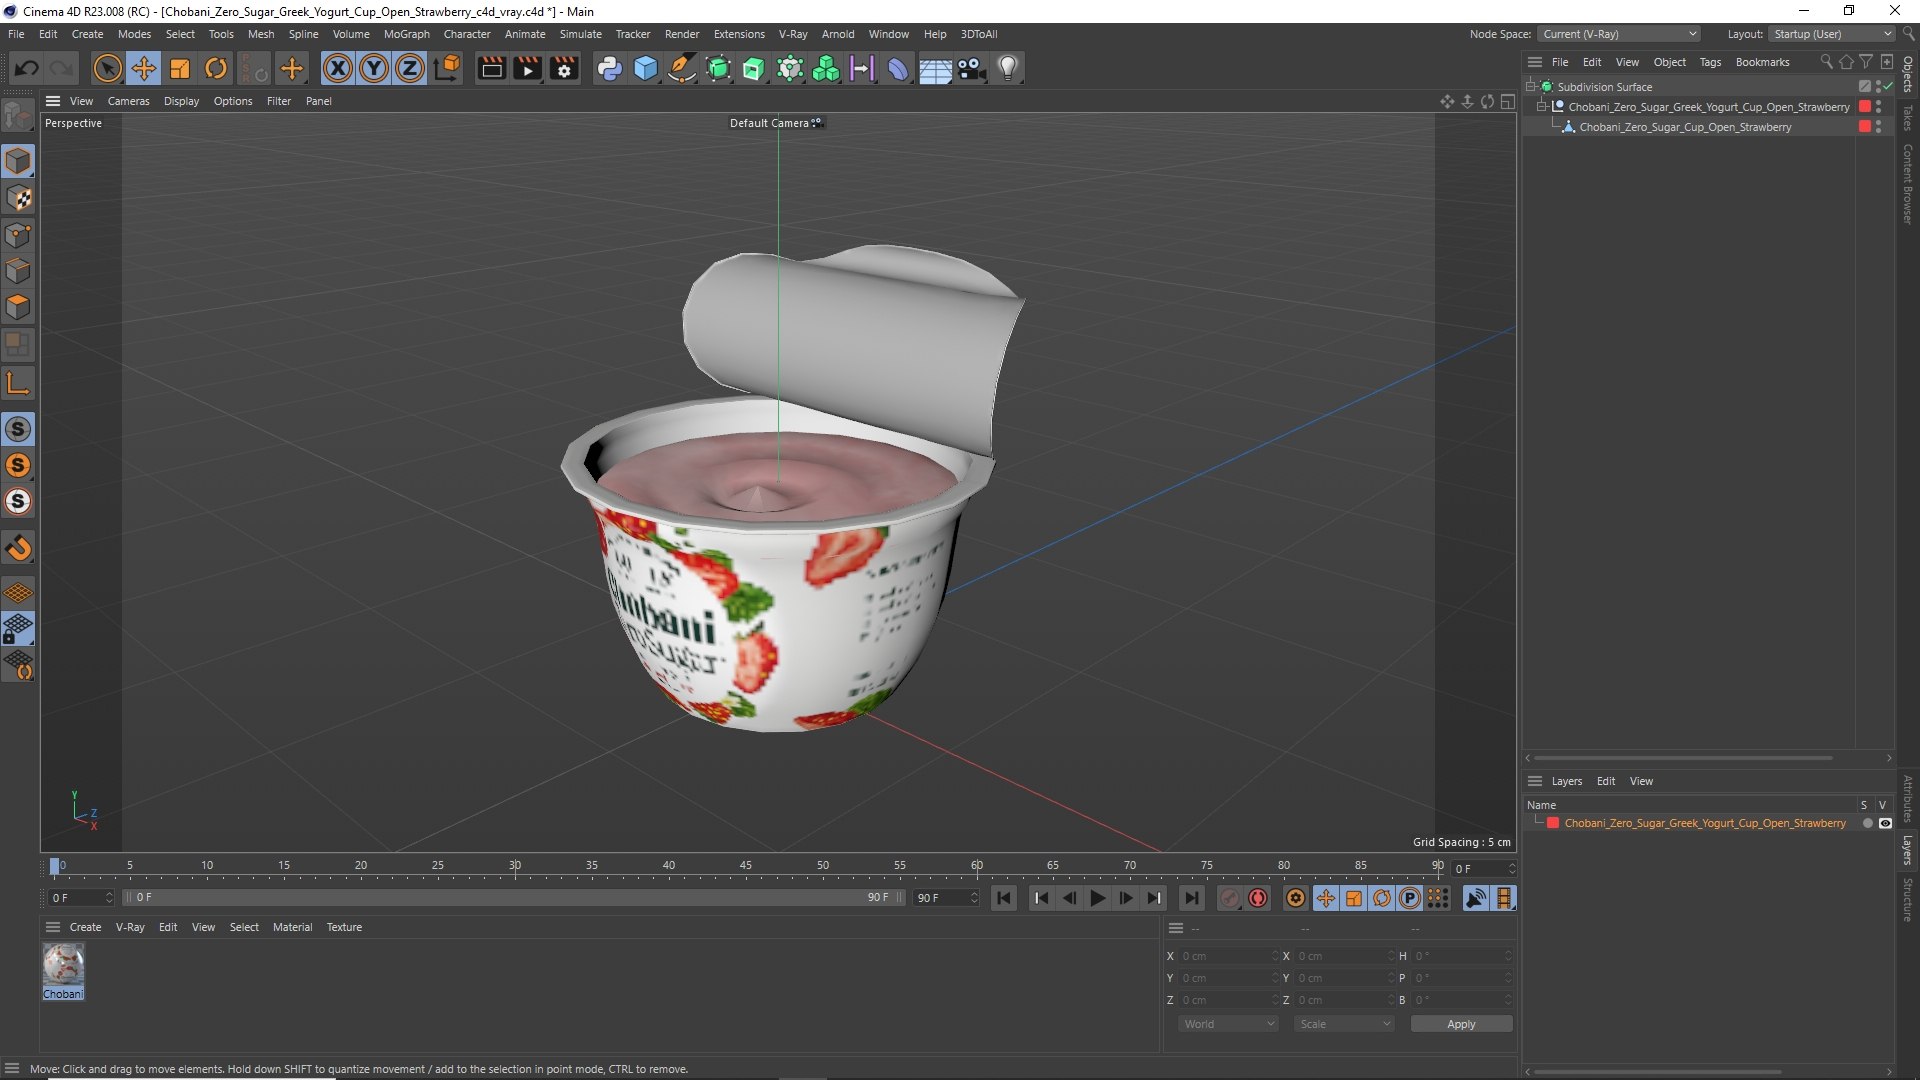
Task: Activate the Rotate tool
Action: point(216,68)
